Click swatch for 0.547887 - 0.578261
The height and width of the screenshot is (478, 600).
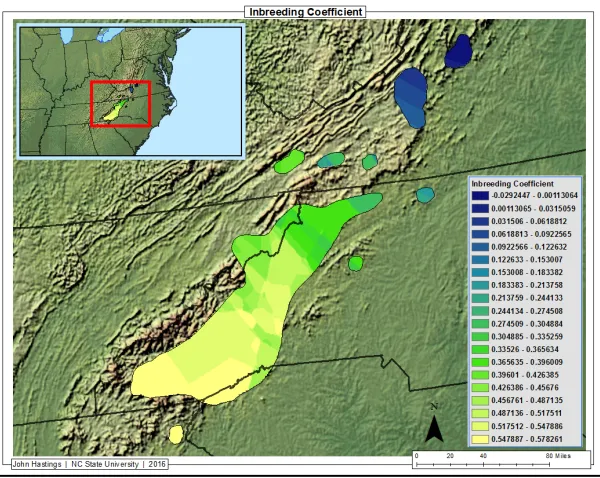[x=480, y=439]
